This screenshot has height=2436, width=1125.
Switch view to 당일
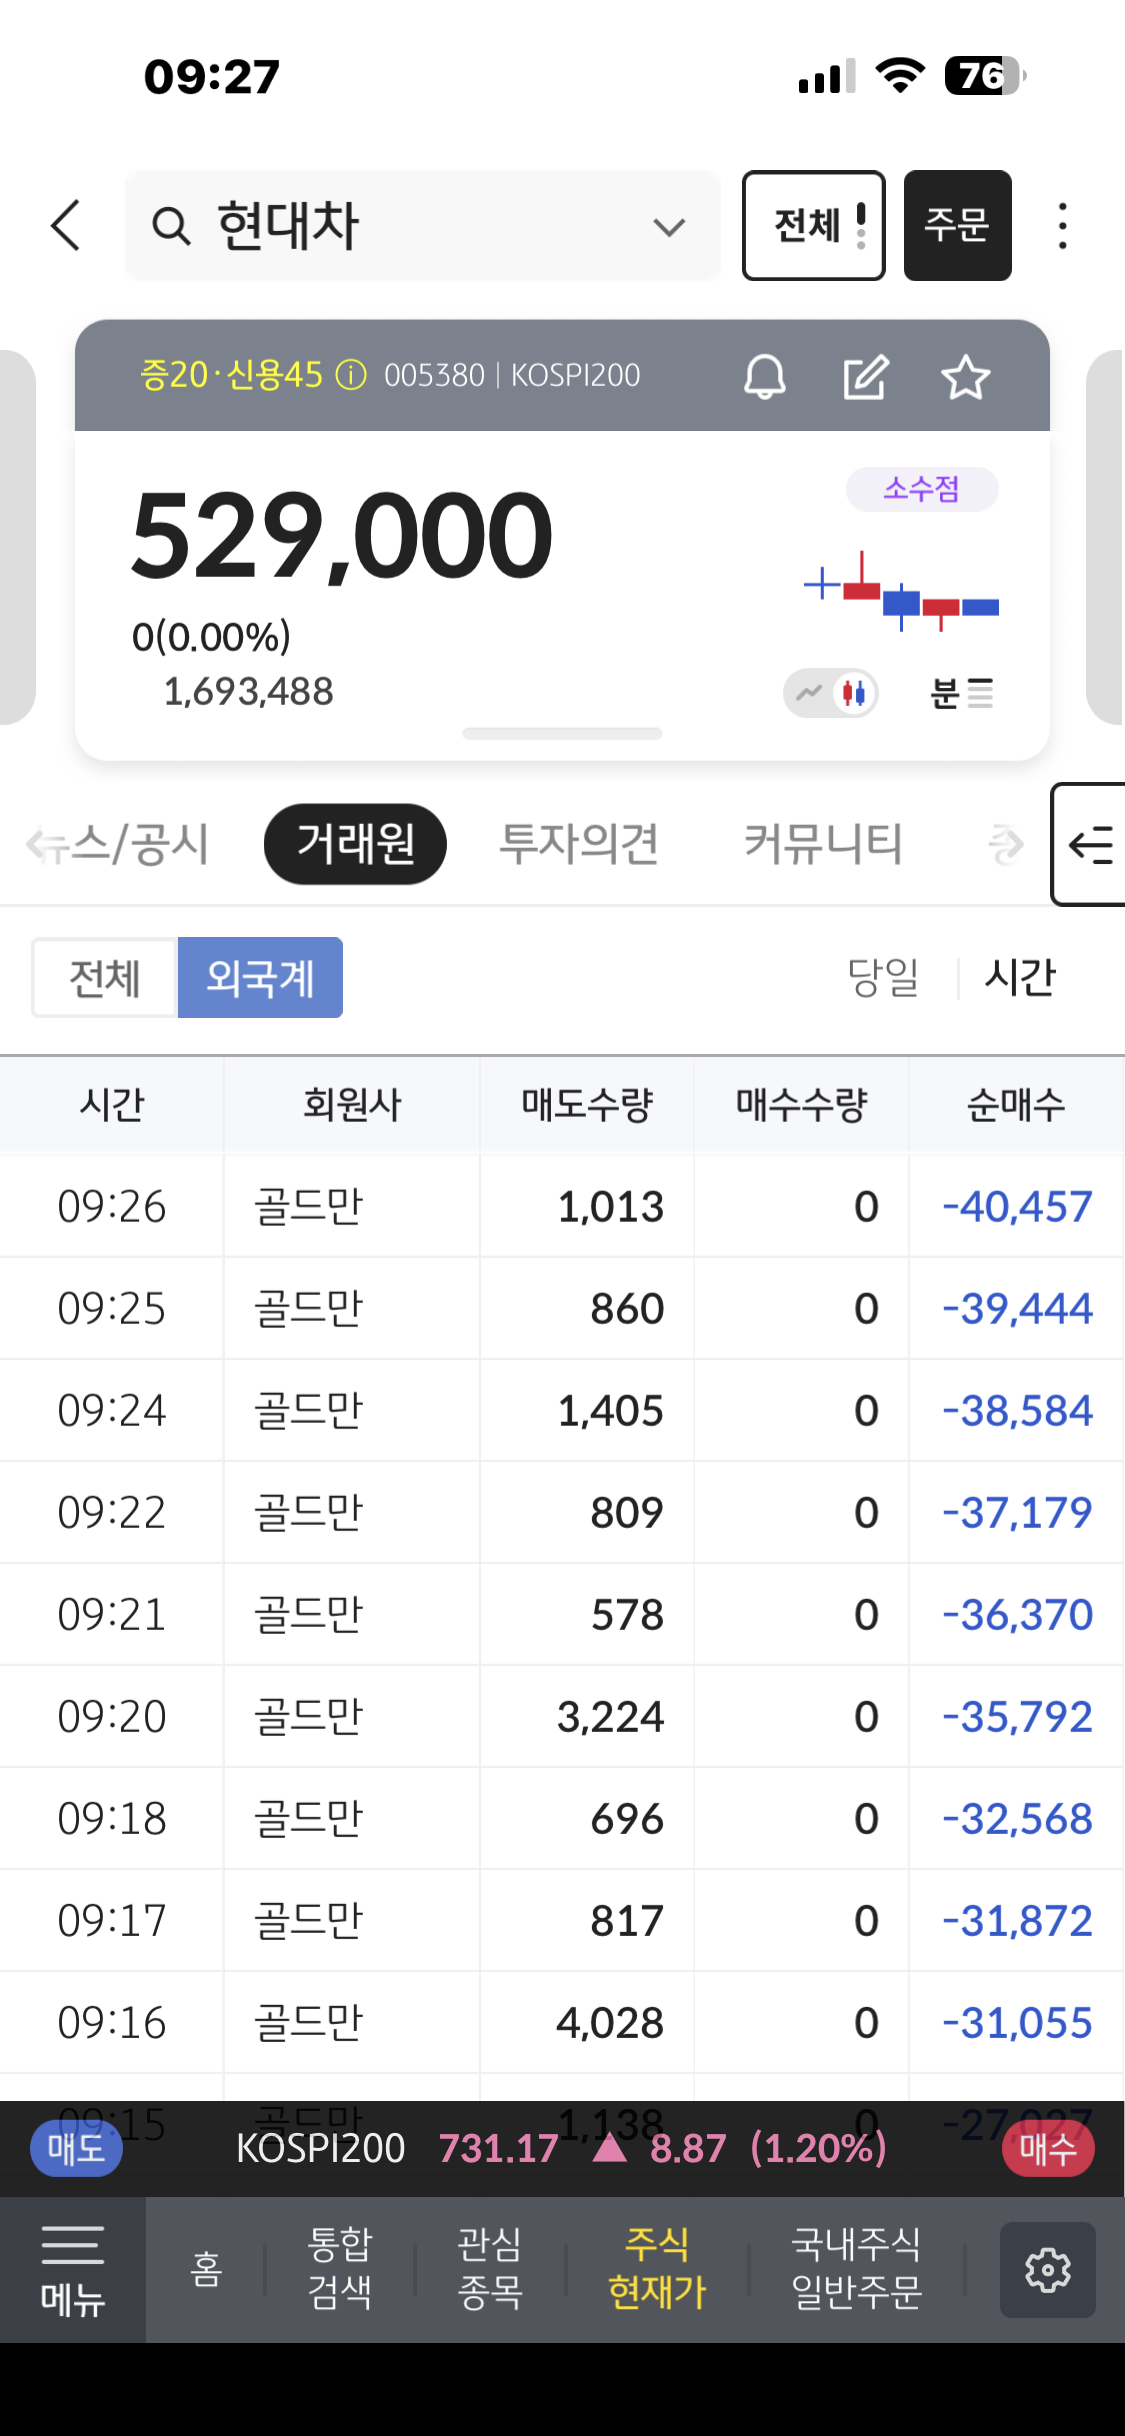(x=883, y=977)
